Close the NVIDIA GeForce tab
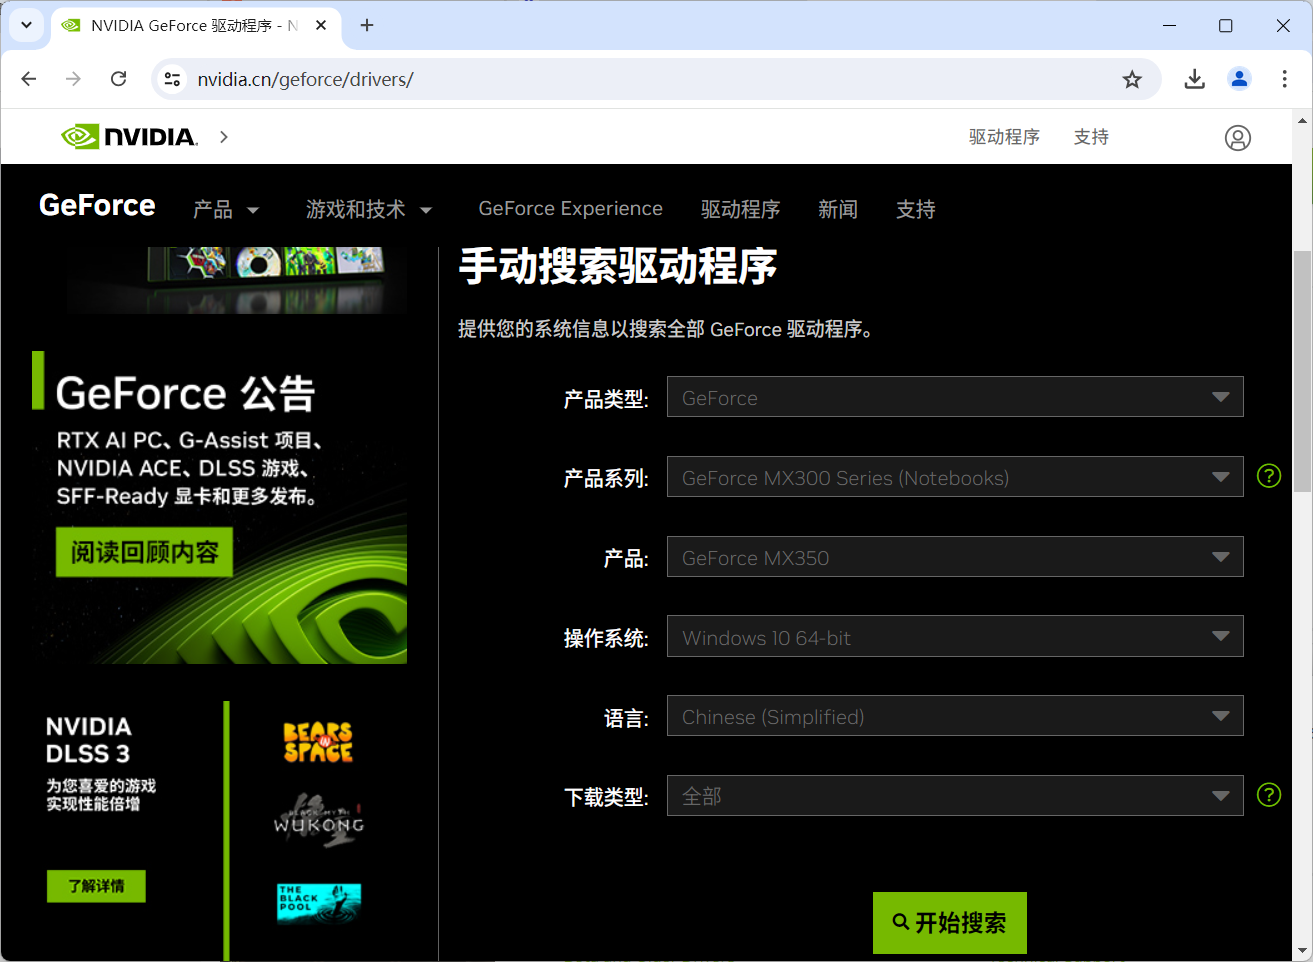Screen dimensions: 1313x962 tap(321, 25)
